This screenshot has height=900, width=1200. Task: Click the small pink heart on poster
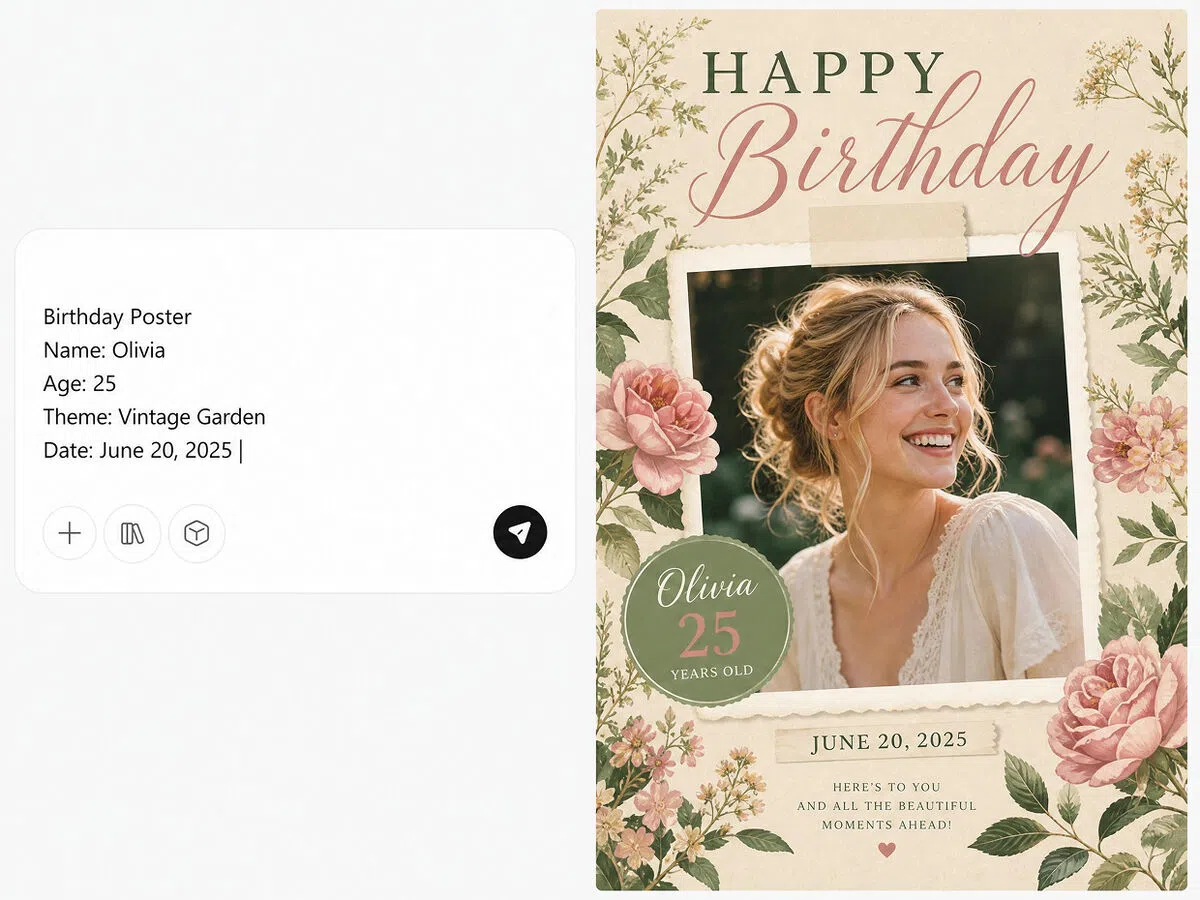(886, 850)
